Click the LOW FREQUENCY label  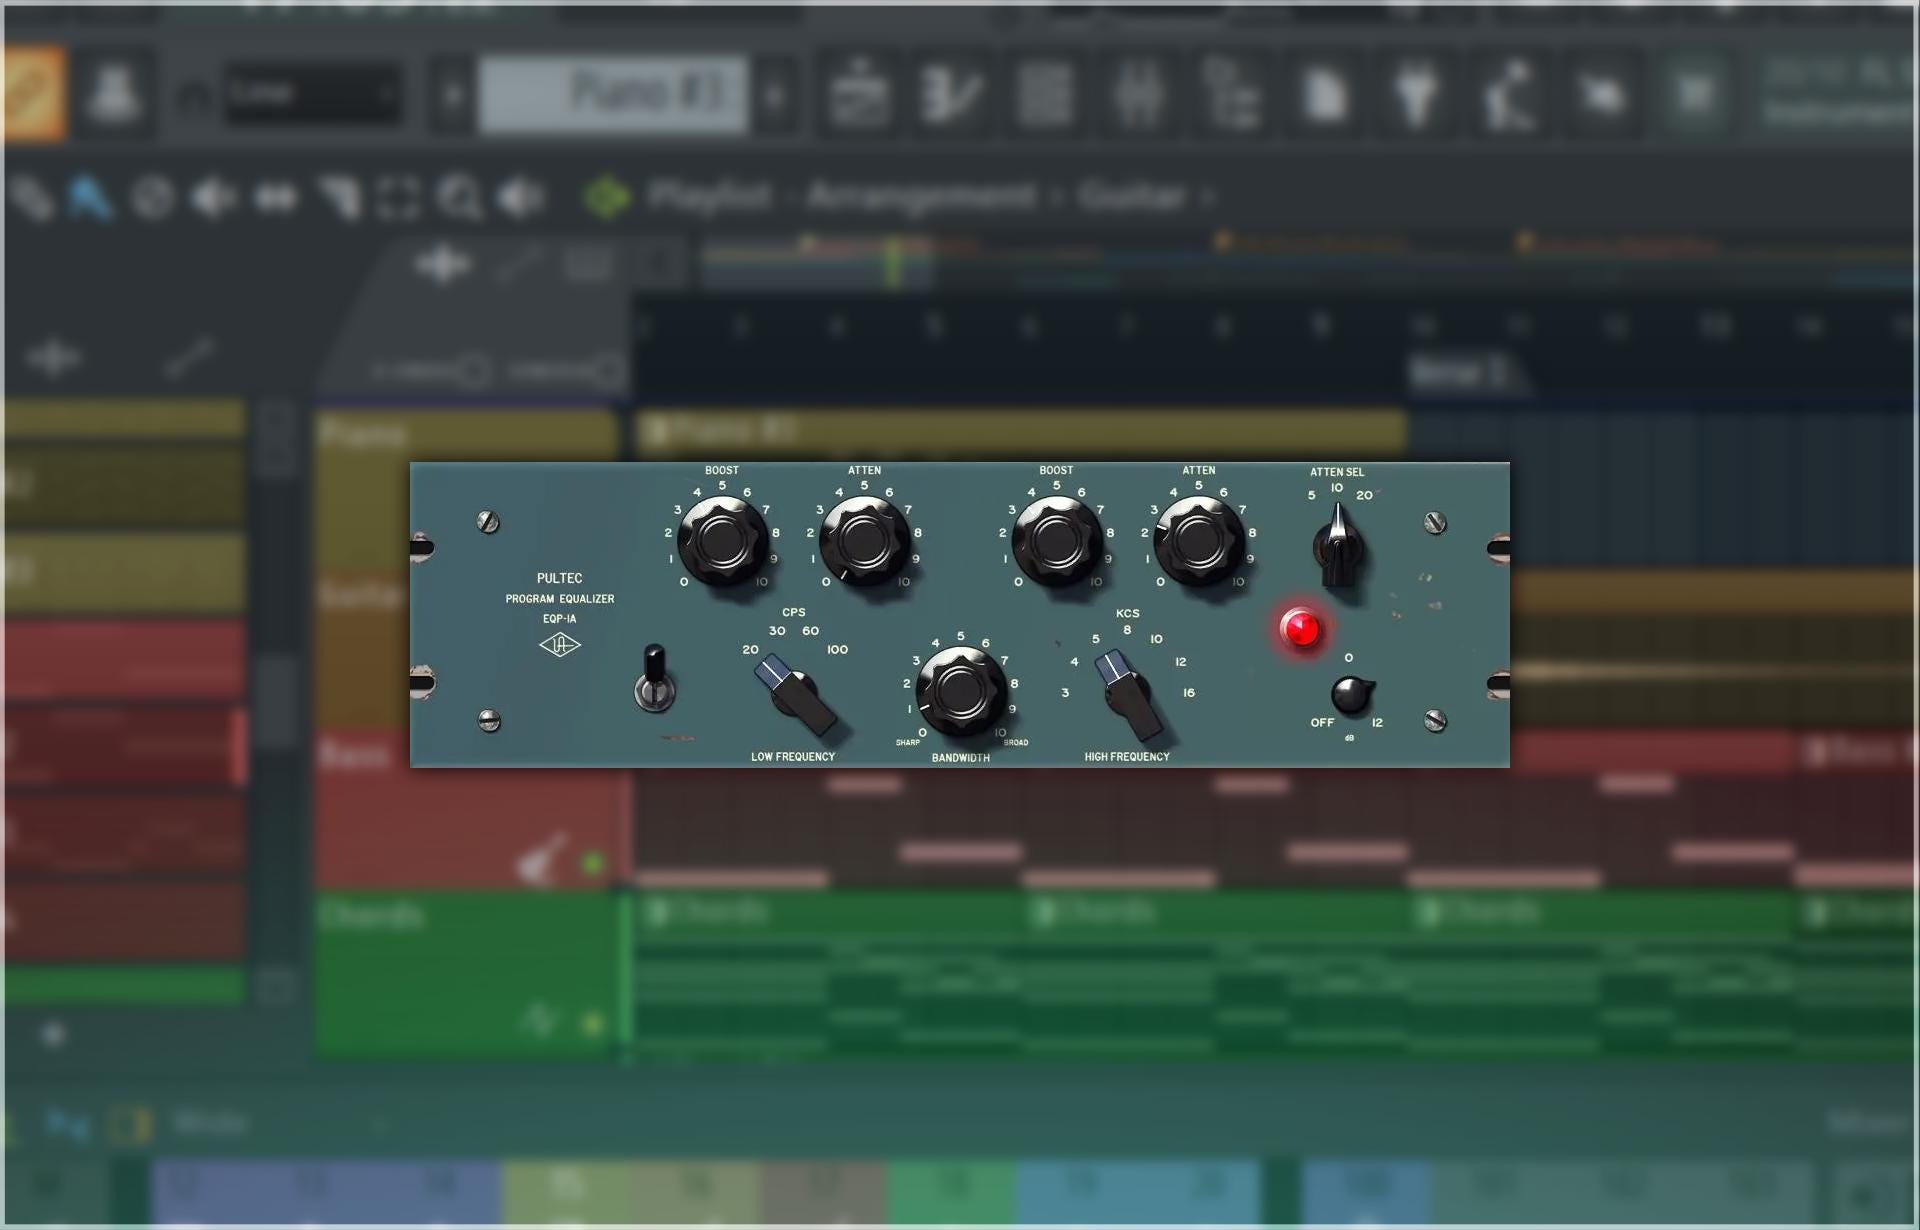tap(793, 757)
